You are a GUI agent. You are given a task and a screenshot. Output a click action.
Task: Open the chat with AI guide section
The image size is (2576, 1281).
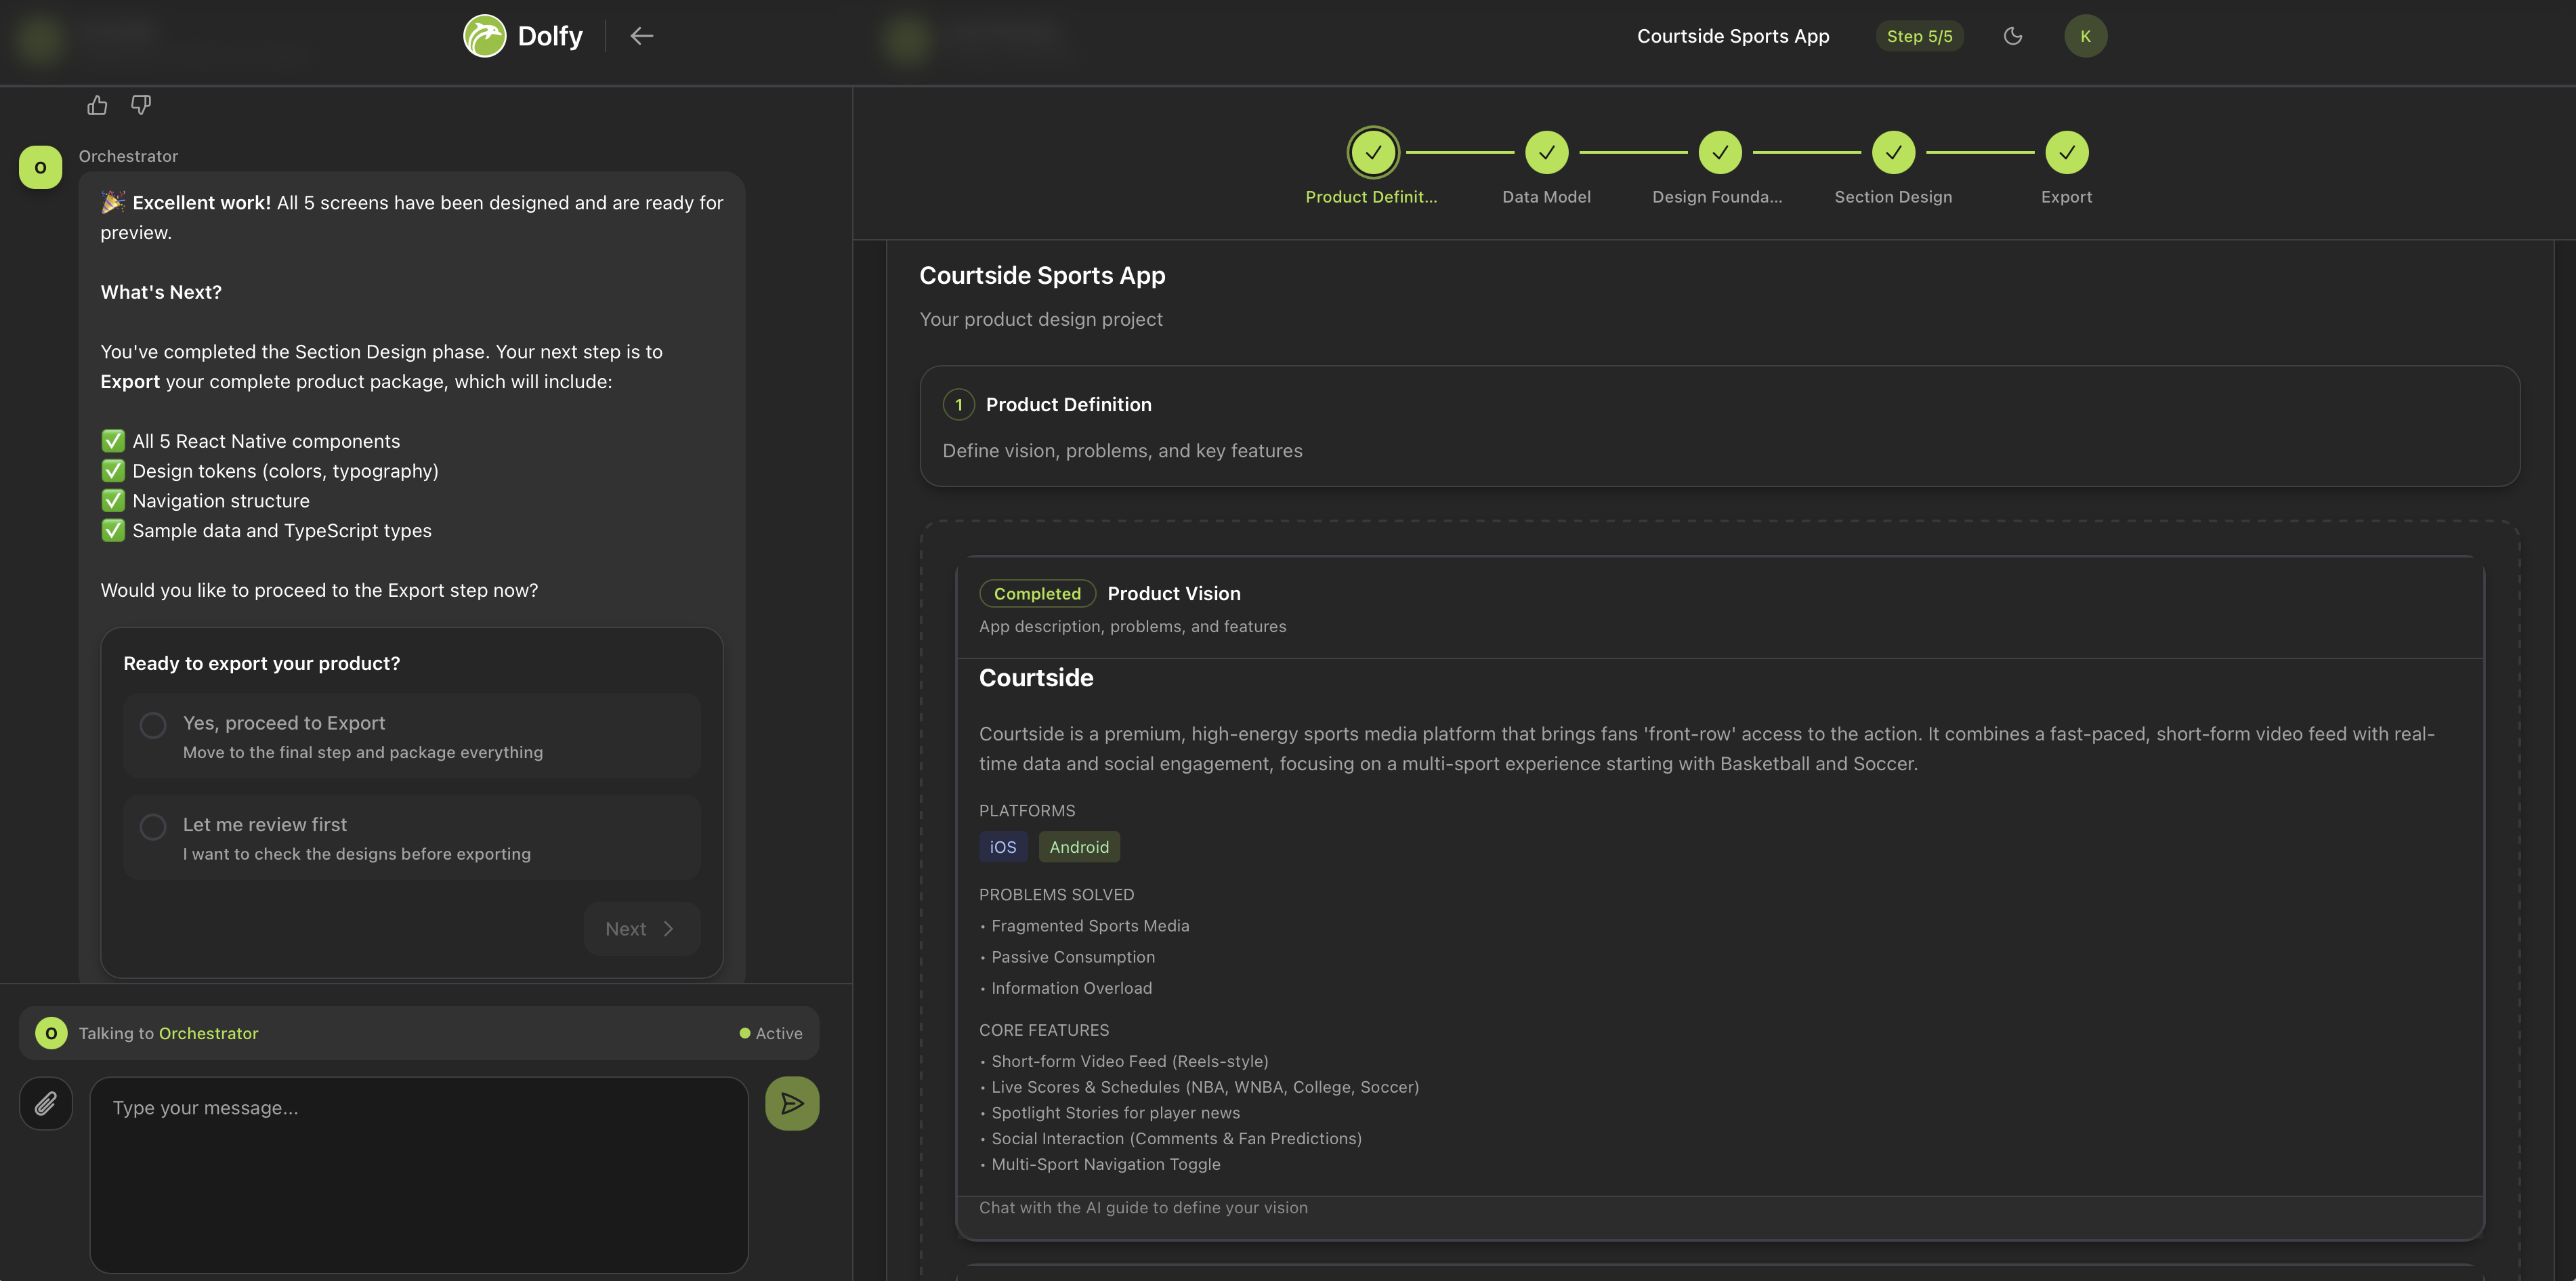pos(1143,1207)
